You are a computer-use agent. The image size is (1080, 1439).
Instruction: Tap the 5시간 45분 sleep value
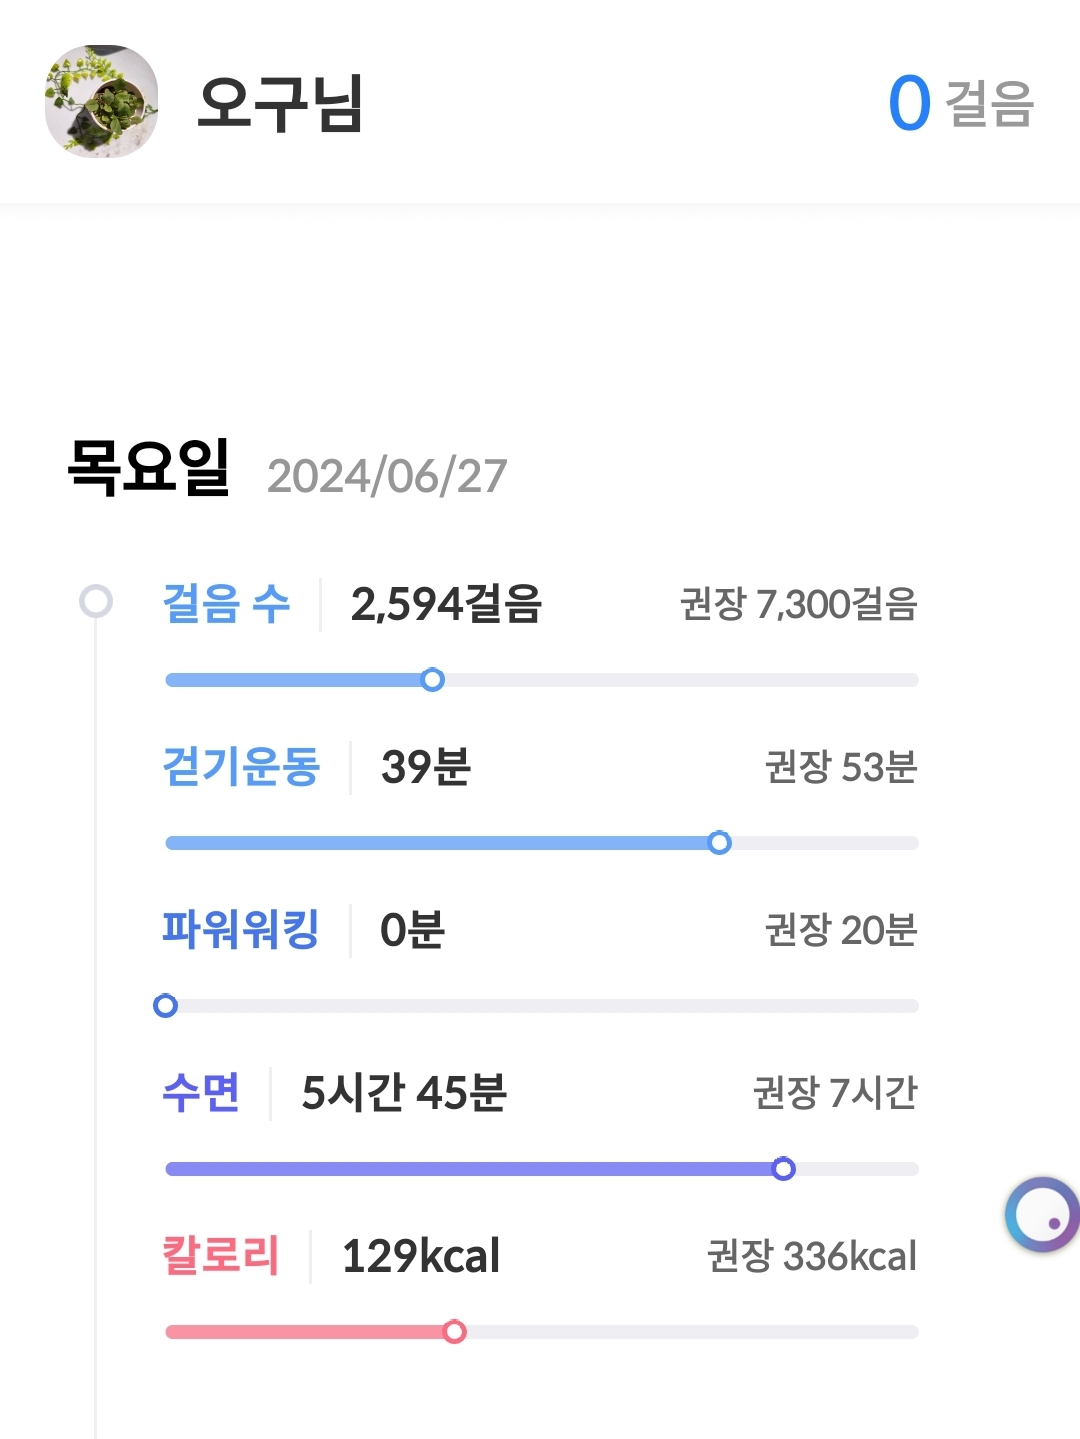[404, 1093]
